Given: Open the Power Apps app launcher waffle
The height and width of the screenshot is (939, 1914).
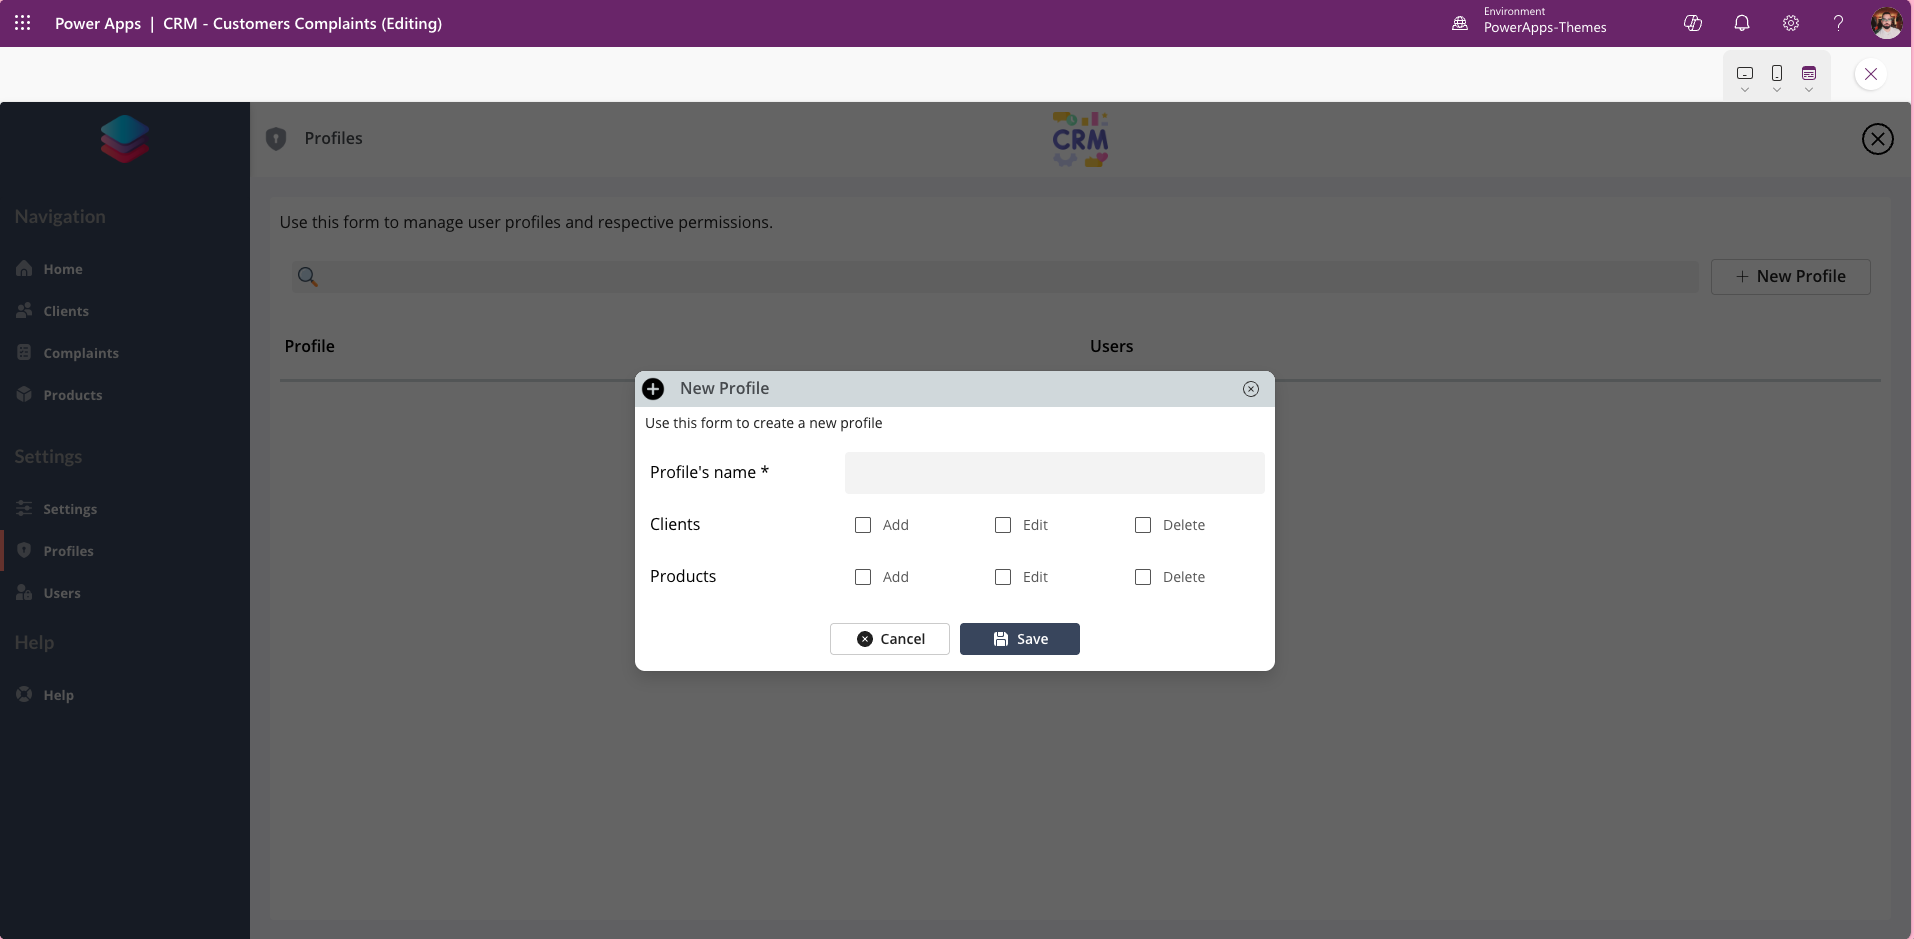Looking at the screenshot, I should (22, 23).
